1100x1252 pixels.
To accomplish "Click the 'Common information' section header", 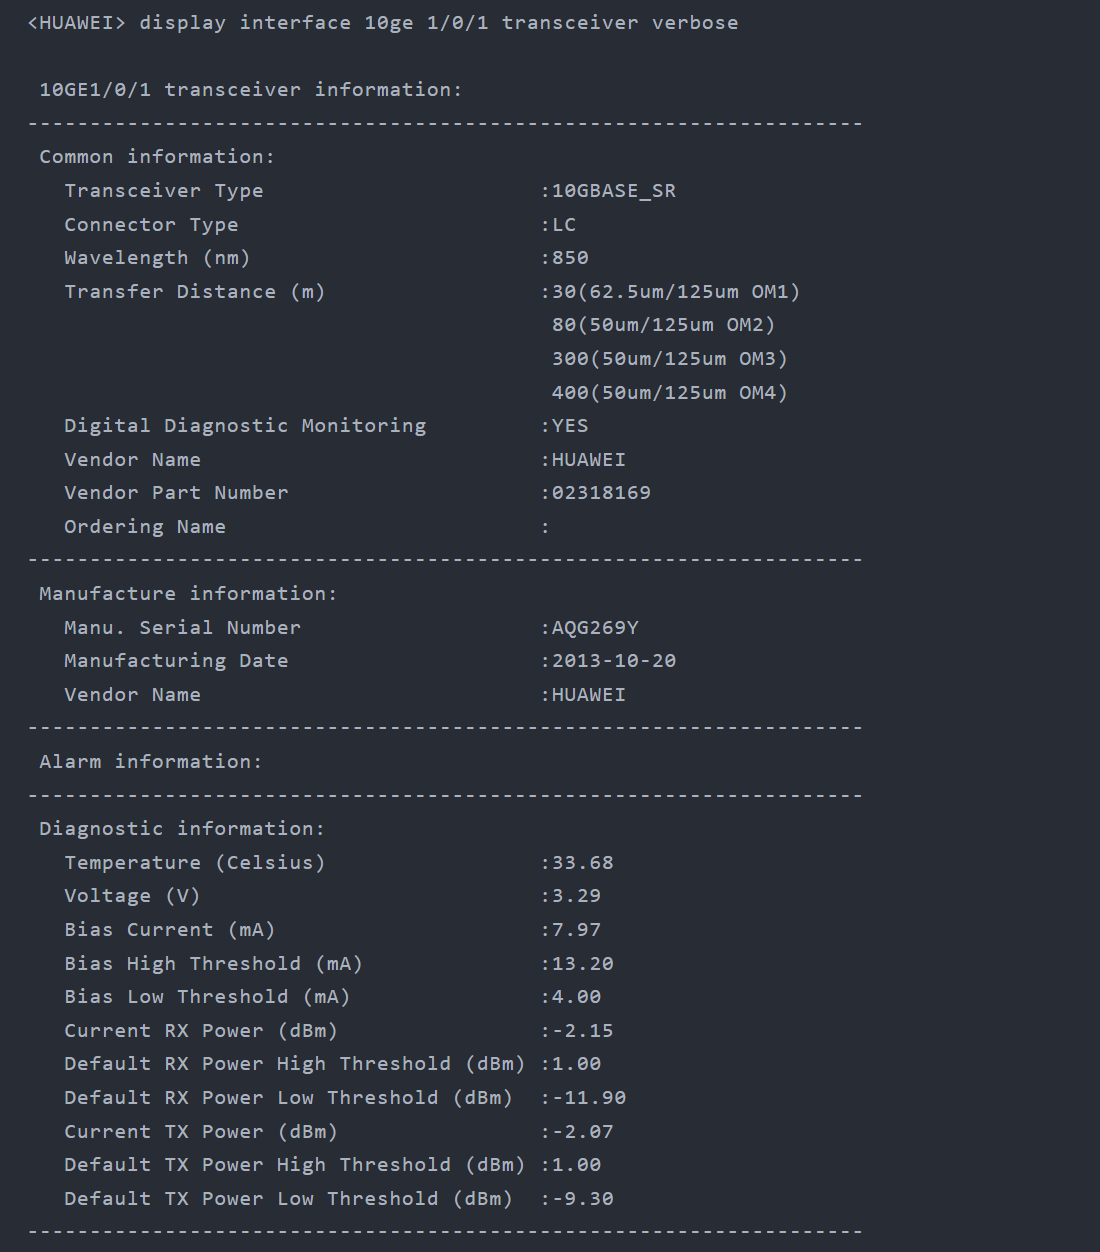I will pos(156,157).
